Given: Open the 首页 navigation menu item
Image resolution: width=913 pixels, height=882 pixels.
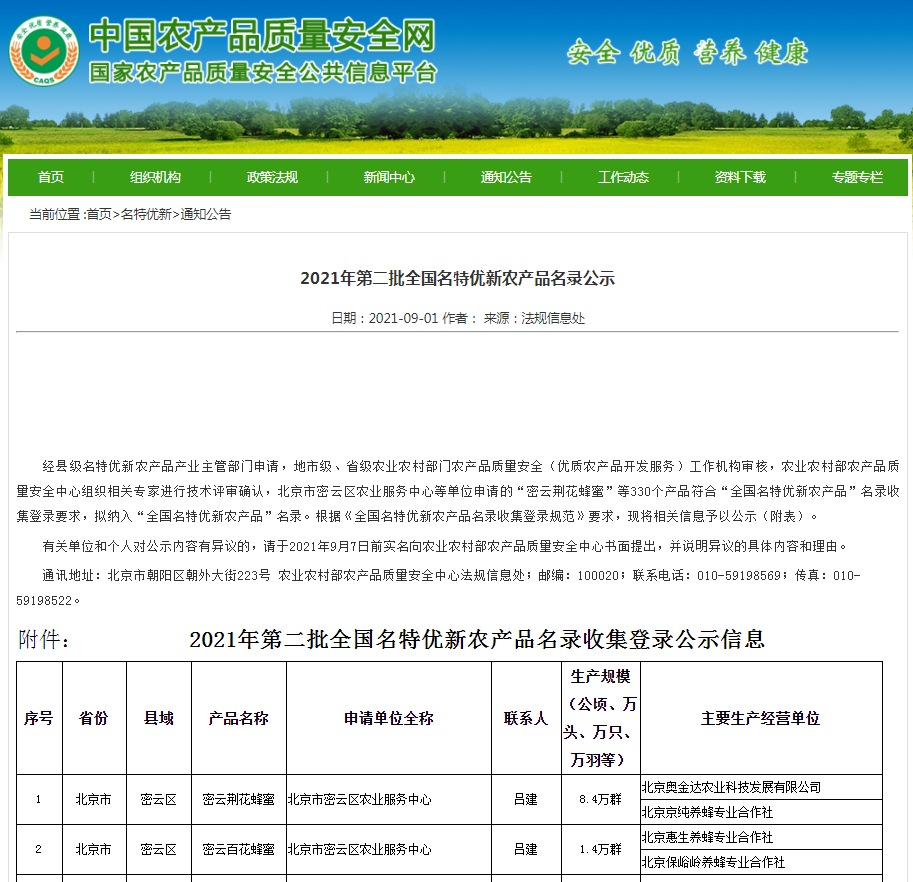Looking at the screenshot, I should pos(51,177).
